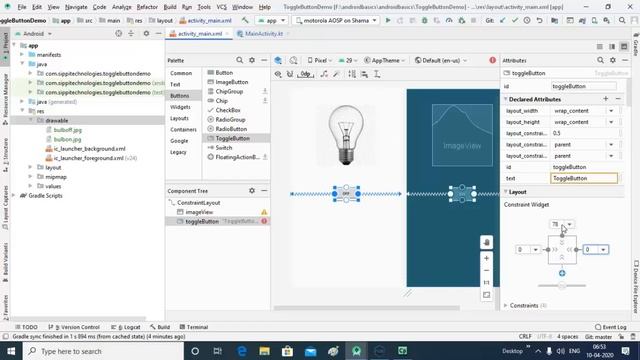Toggle autoconnect magnet icon
The image size is (640, 360).
pos(290,74)
